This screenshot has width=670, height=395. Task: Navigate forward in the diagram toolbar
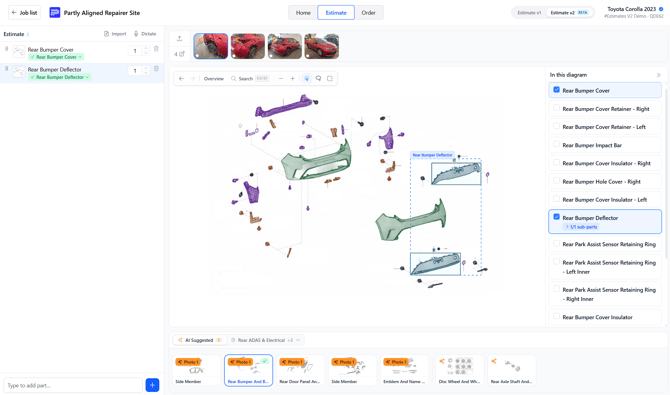(193, 79)
